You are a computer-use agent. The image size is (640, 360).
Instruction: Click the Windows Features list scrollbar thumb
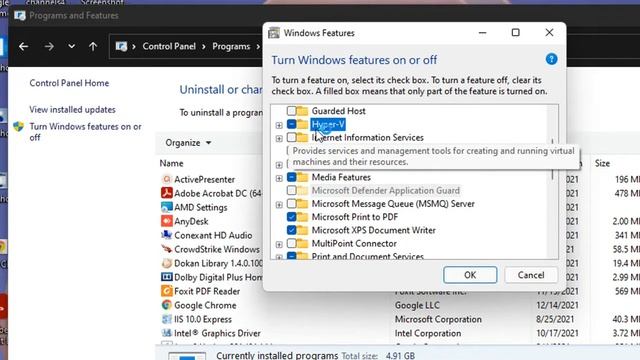coord(553,160)
